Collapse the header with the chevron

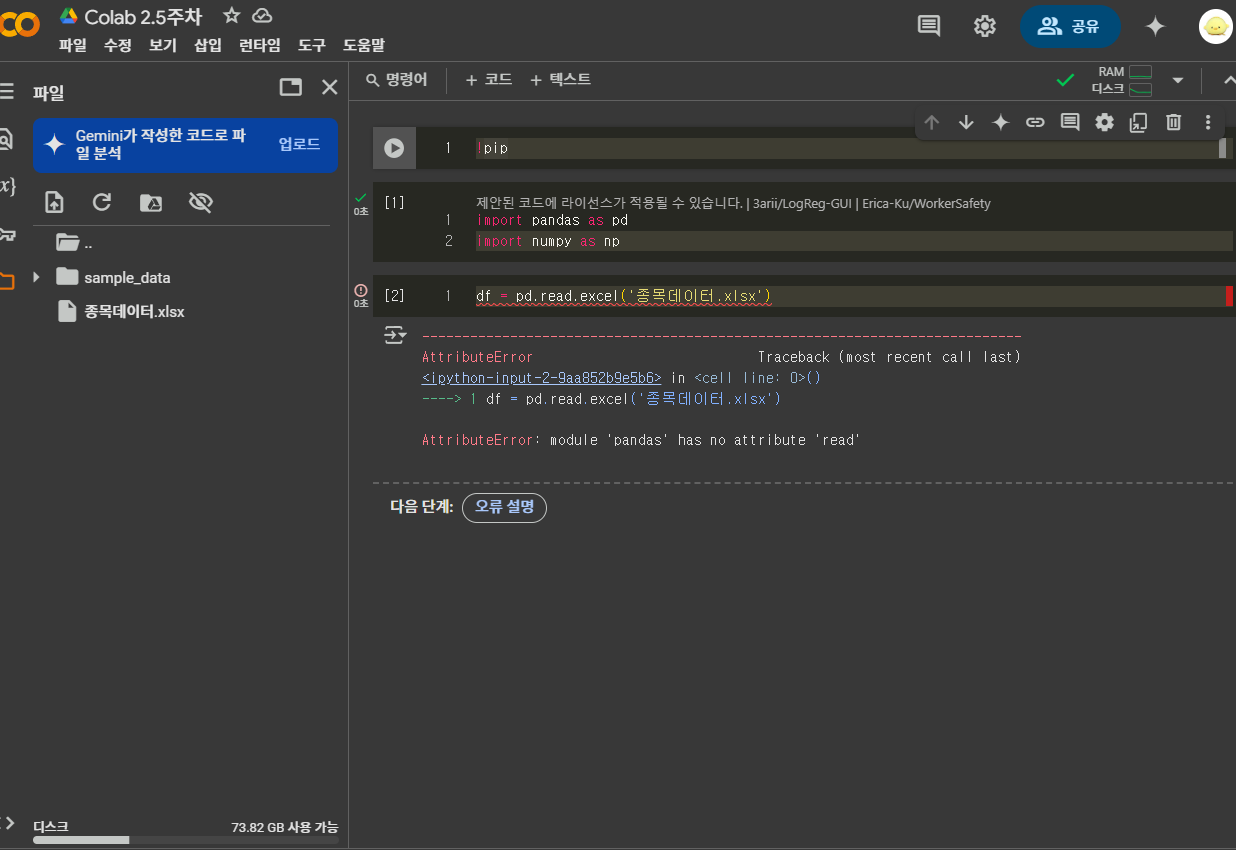coord(1228,80)
